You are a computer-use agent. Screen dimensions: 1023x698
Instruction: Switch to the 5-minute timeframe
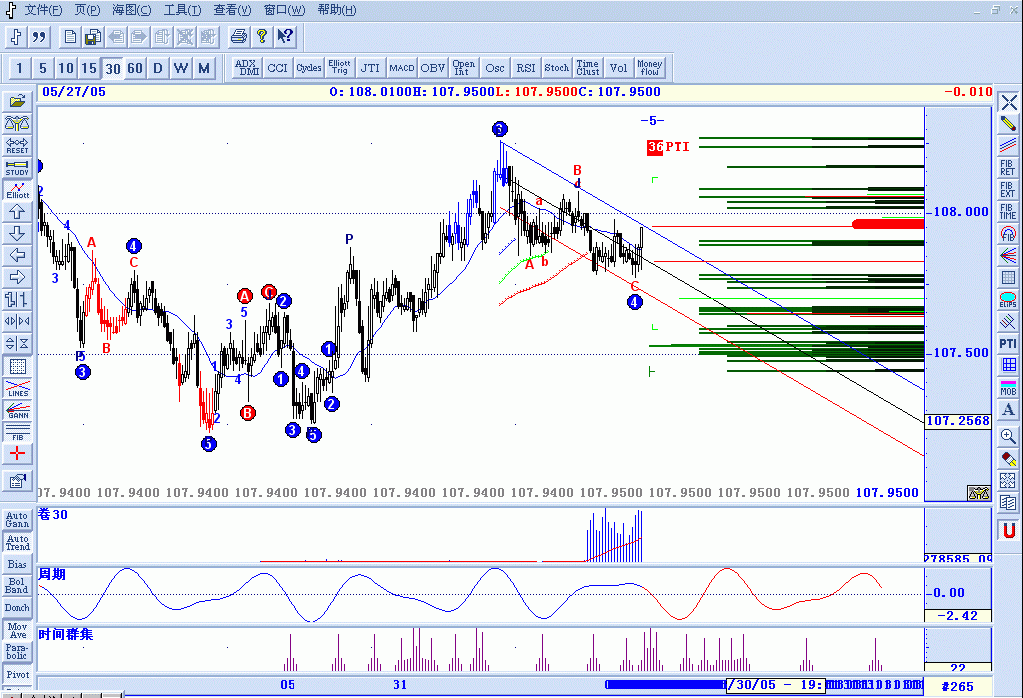click(x=43, y=68)
